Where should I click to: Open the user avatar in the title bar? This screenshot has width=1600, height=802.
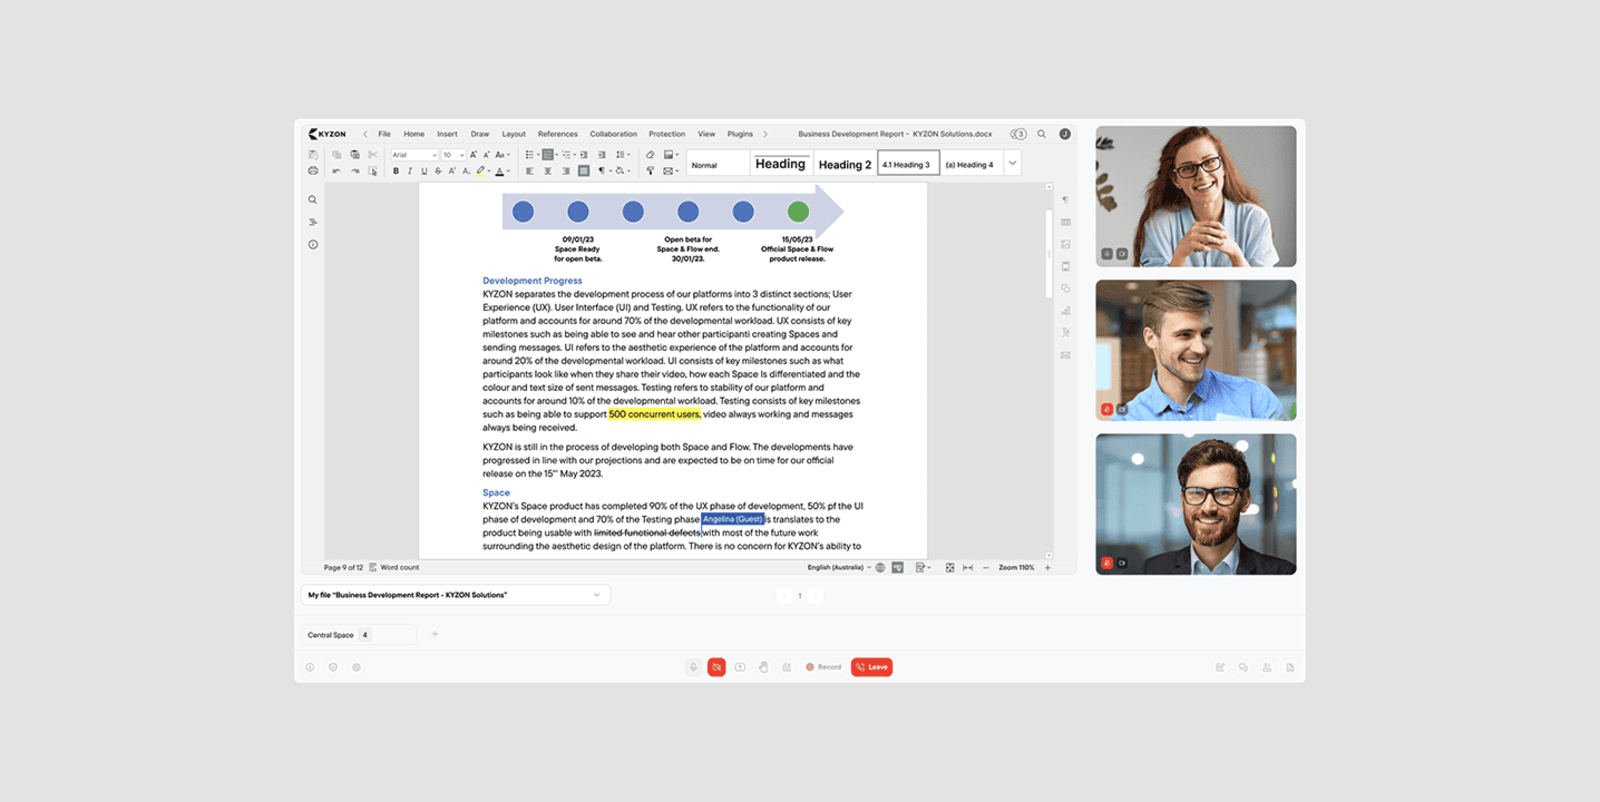point(1065,134)
